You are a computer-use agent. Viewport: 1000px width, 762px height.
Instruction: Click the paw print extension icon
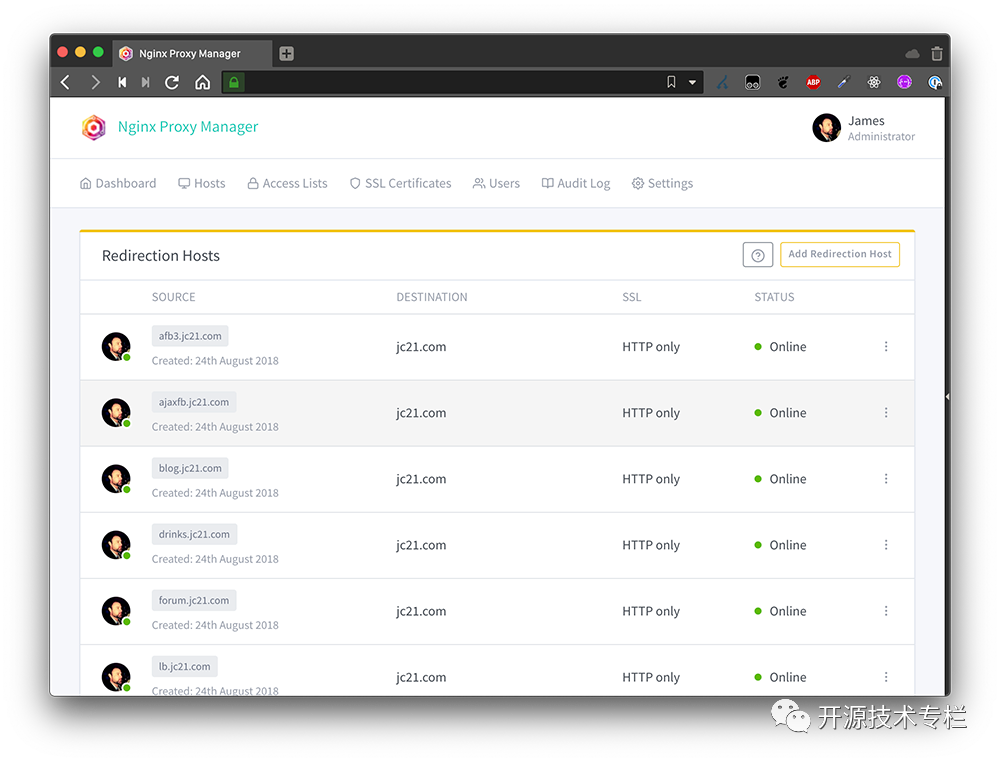(783, 82)
